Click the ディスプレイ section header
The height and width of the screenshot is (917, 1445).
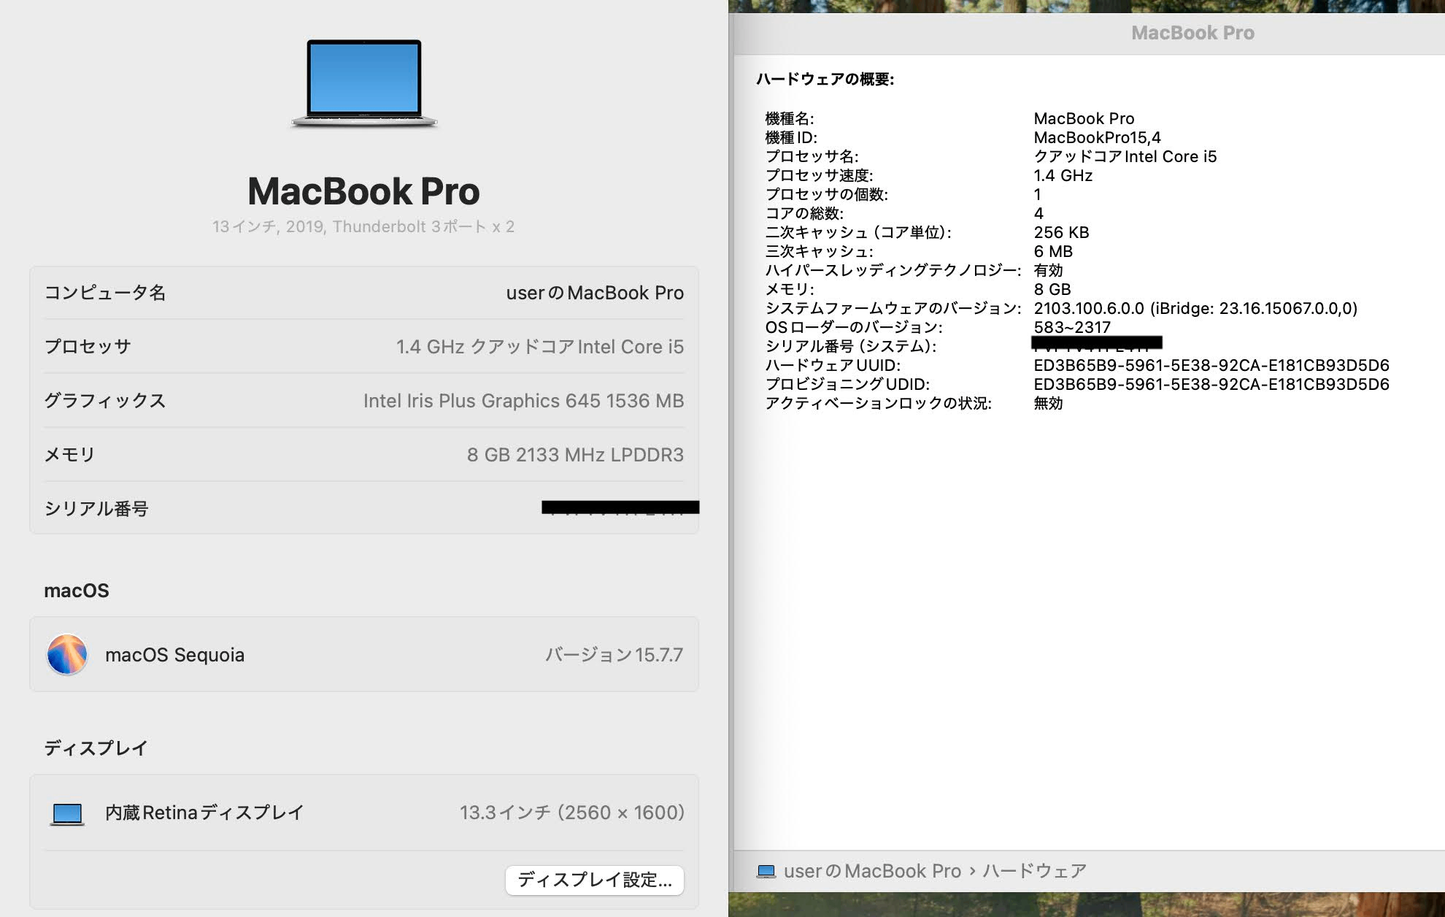[96, 748]
